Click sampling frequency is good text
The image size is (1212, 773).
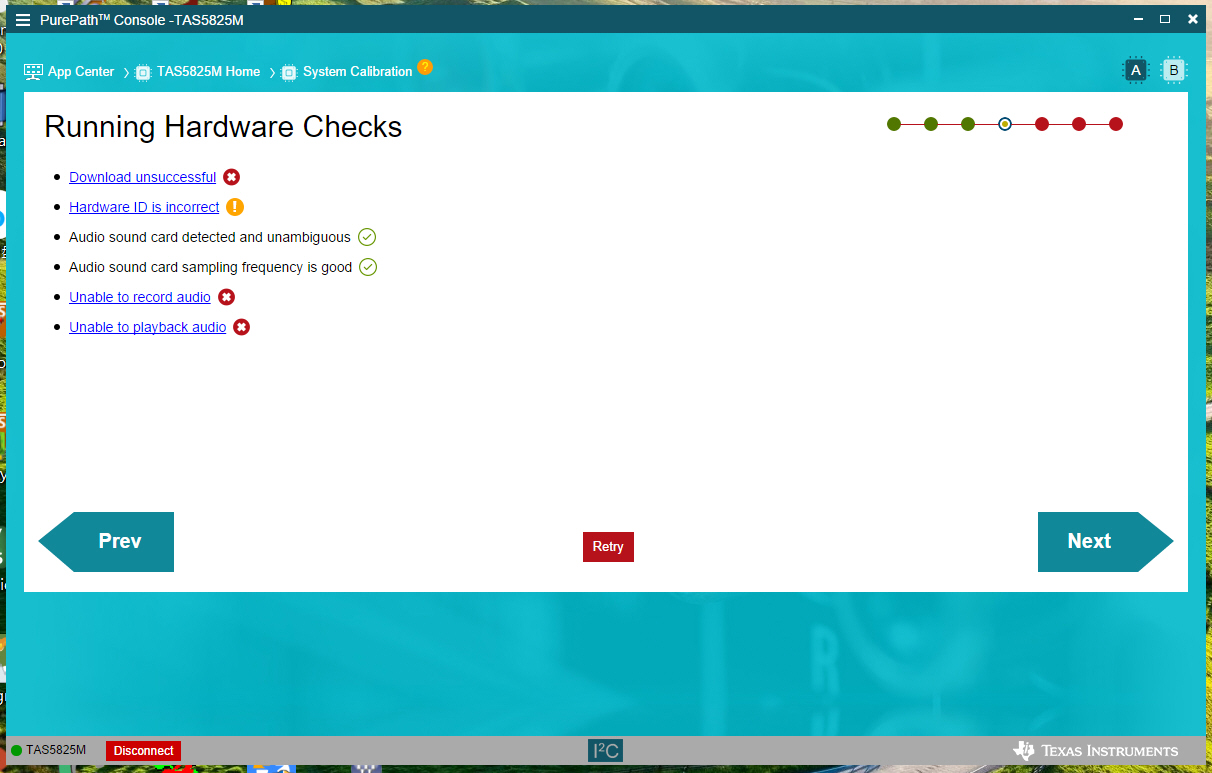click(x=211, y=267)
